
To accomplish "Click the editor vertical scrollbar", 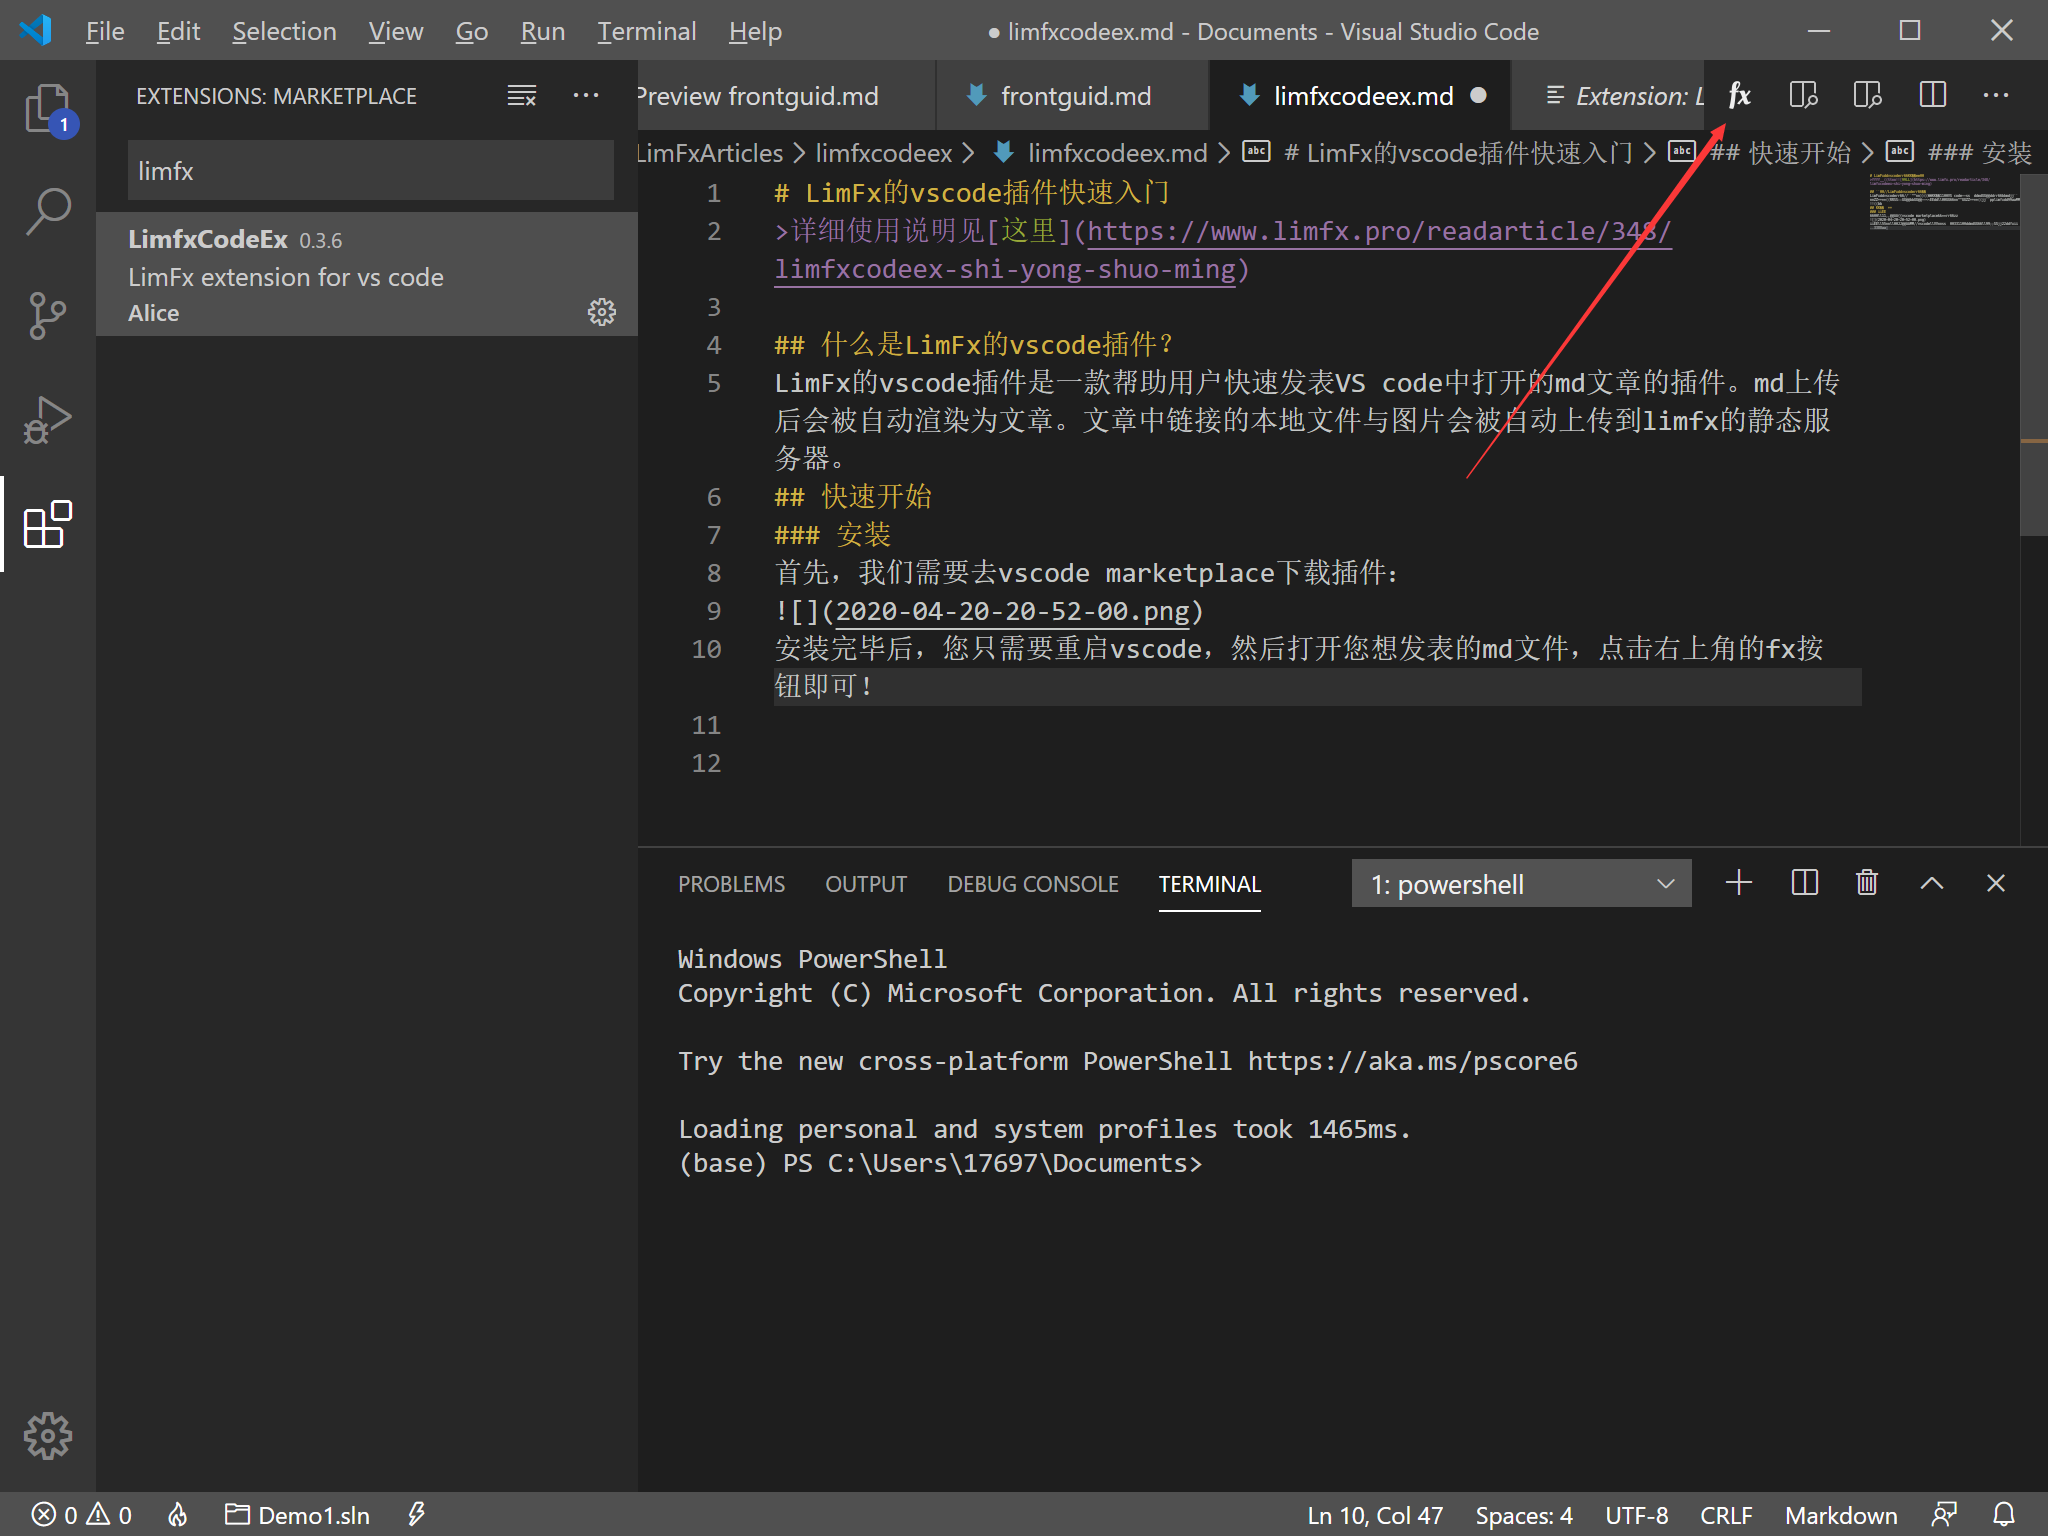I will pos(2034,355).
